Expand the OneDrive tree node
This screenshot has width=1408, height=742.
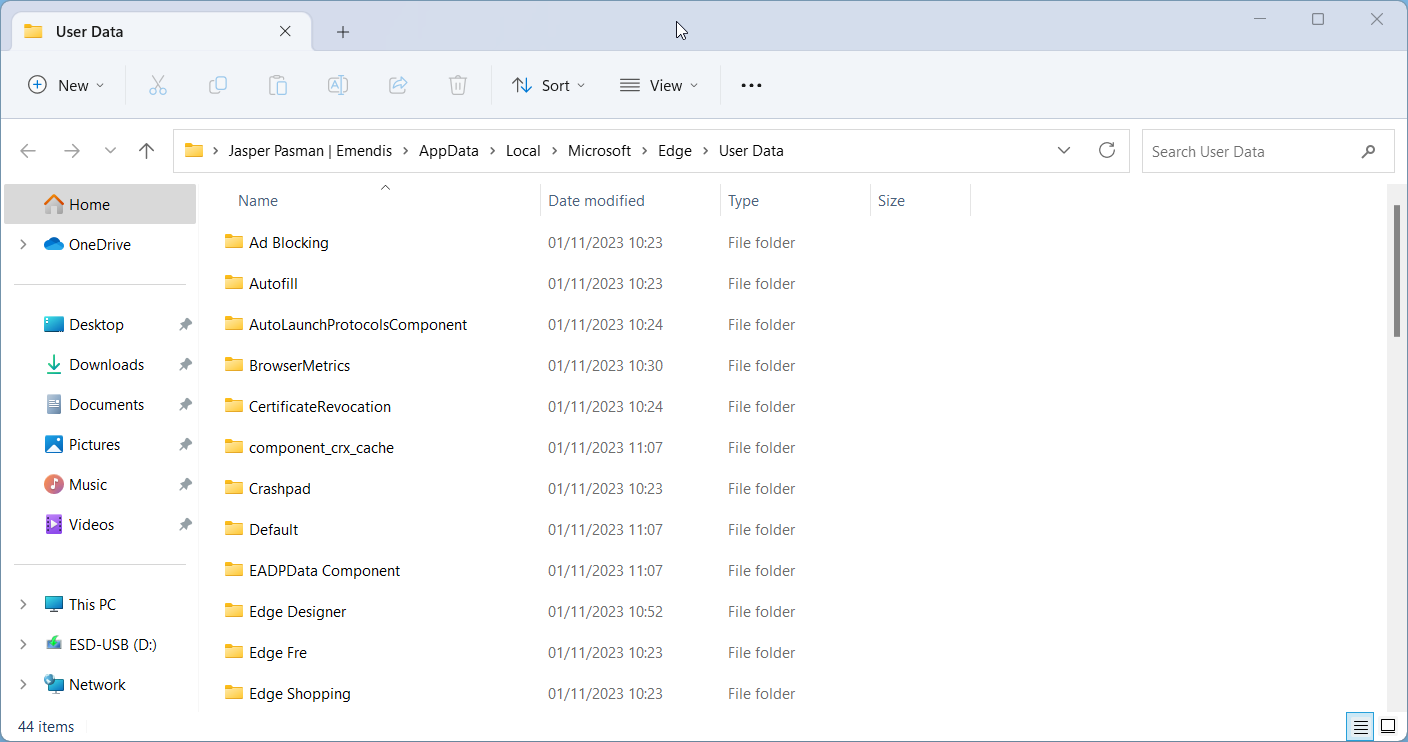click(x=23, y=245)
